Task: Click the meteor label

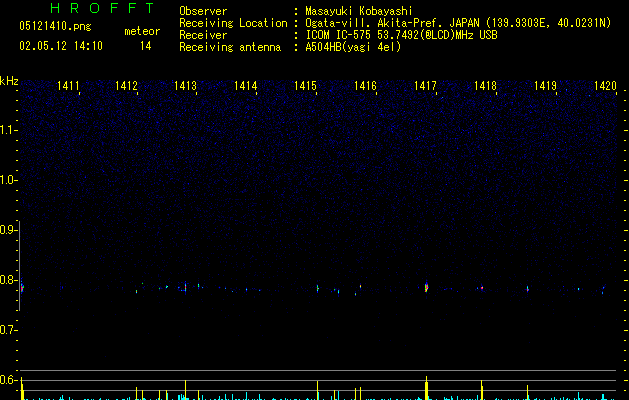Action: coord(142,31)
